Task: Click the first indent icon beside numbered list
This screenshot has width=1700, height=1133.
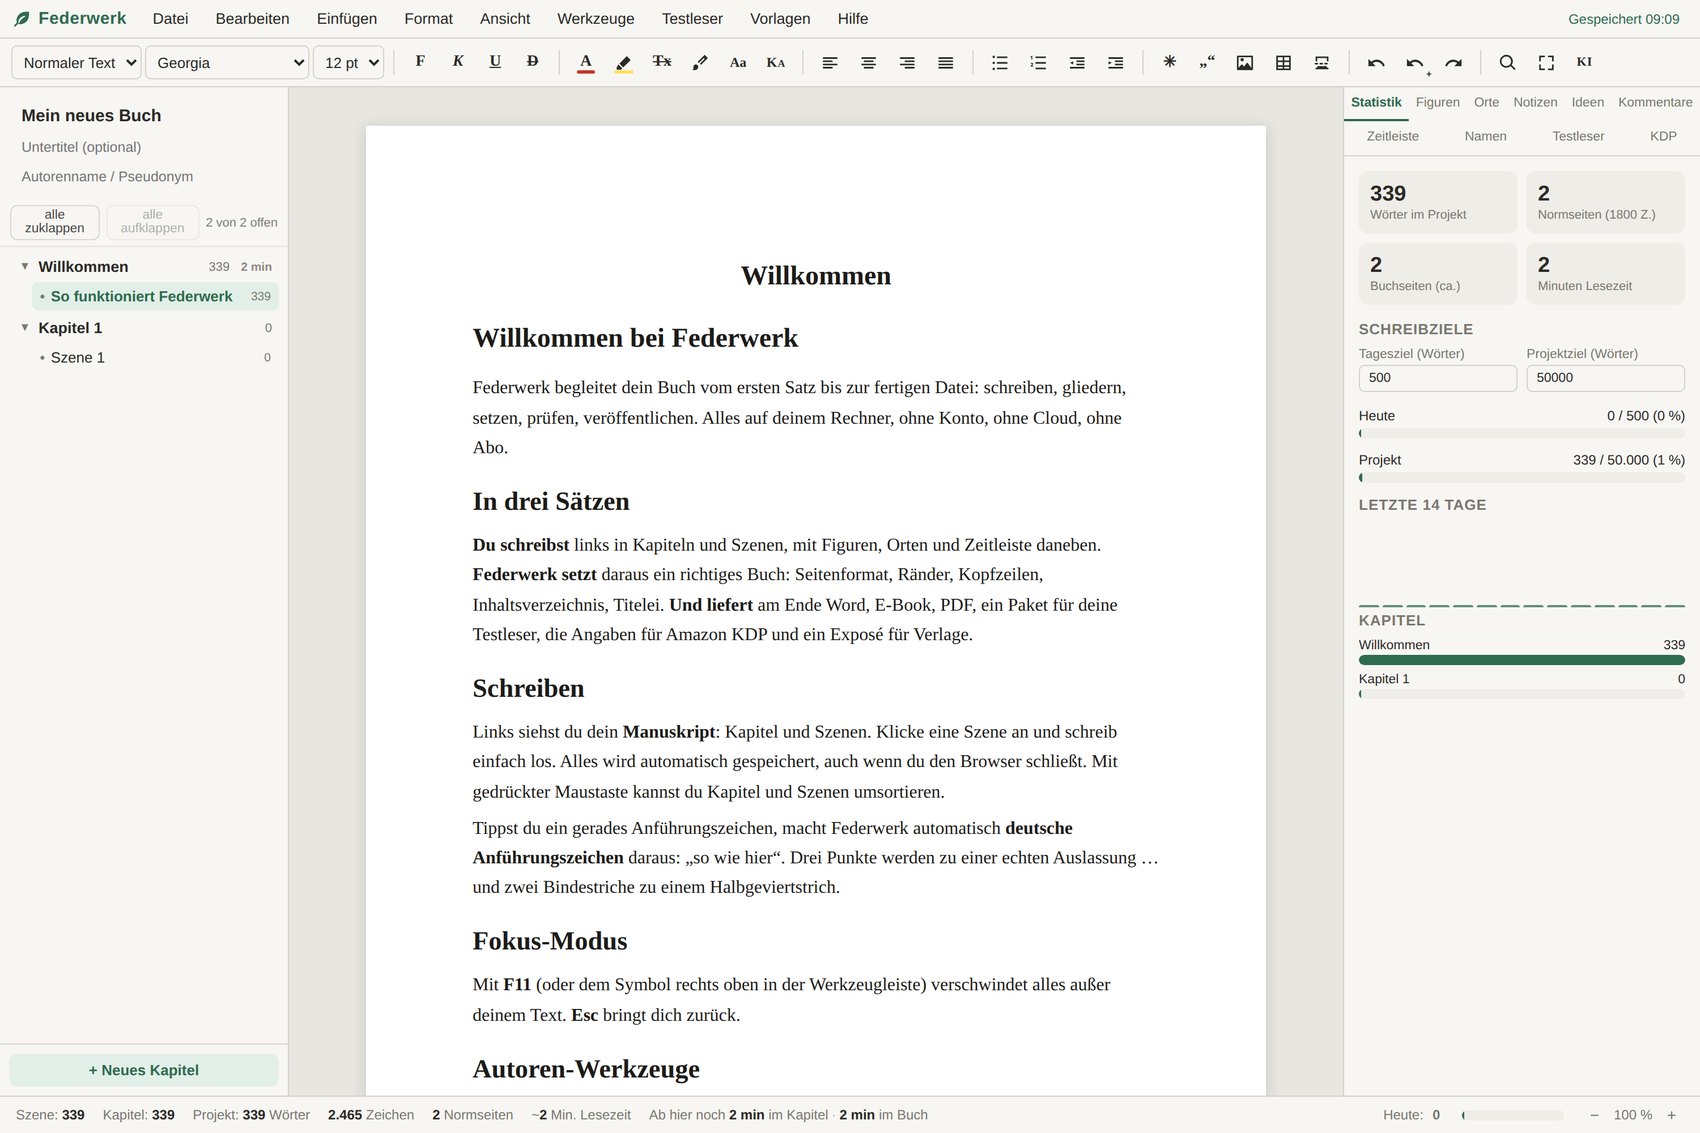Action: [1077, 62]
